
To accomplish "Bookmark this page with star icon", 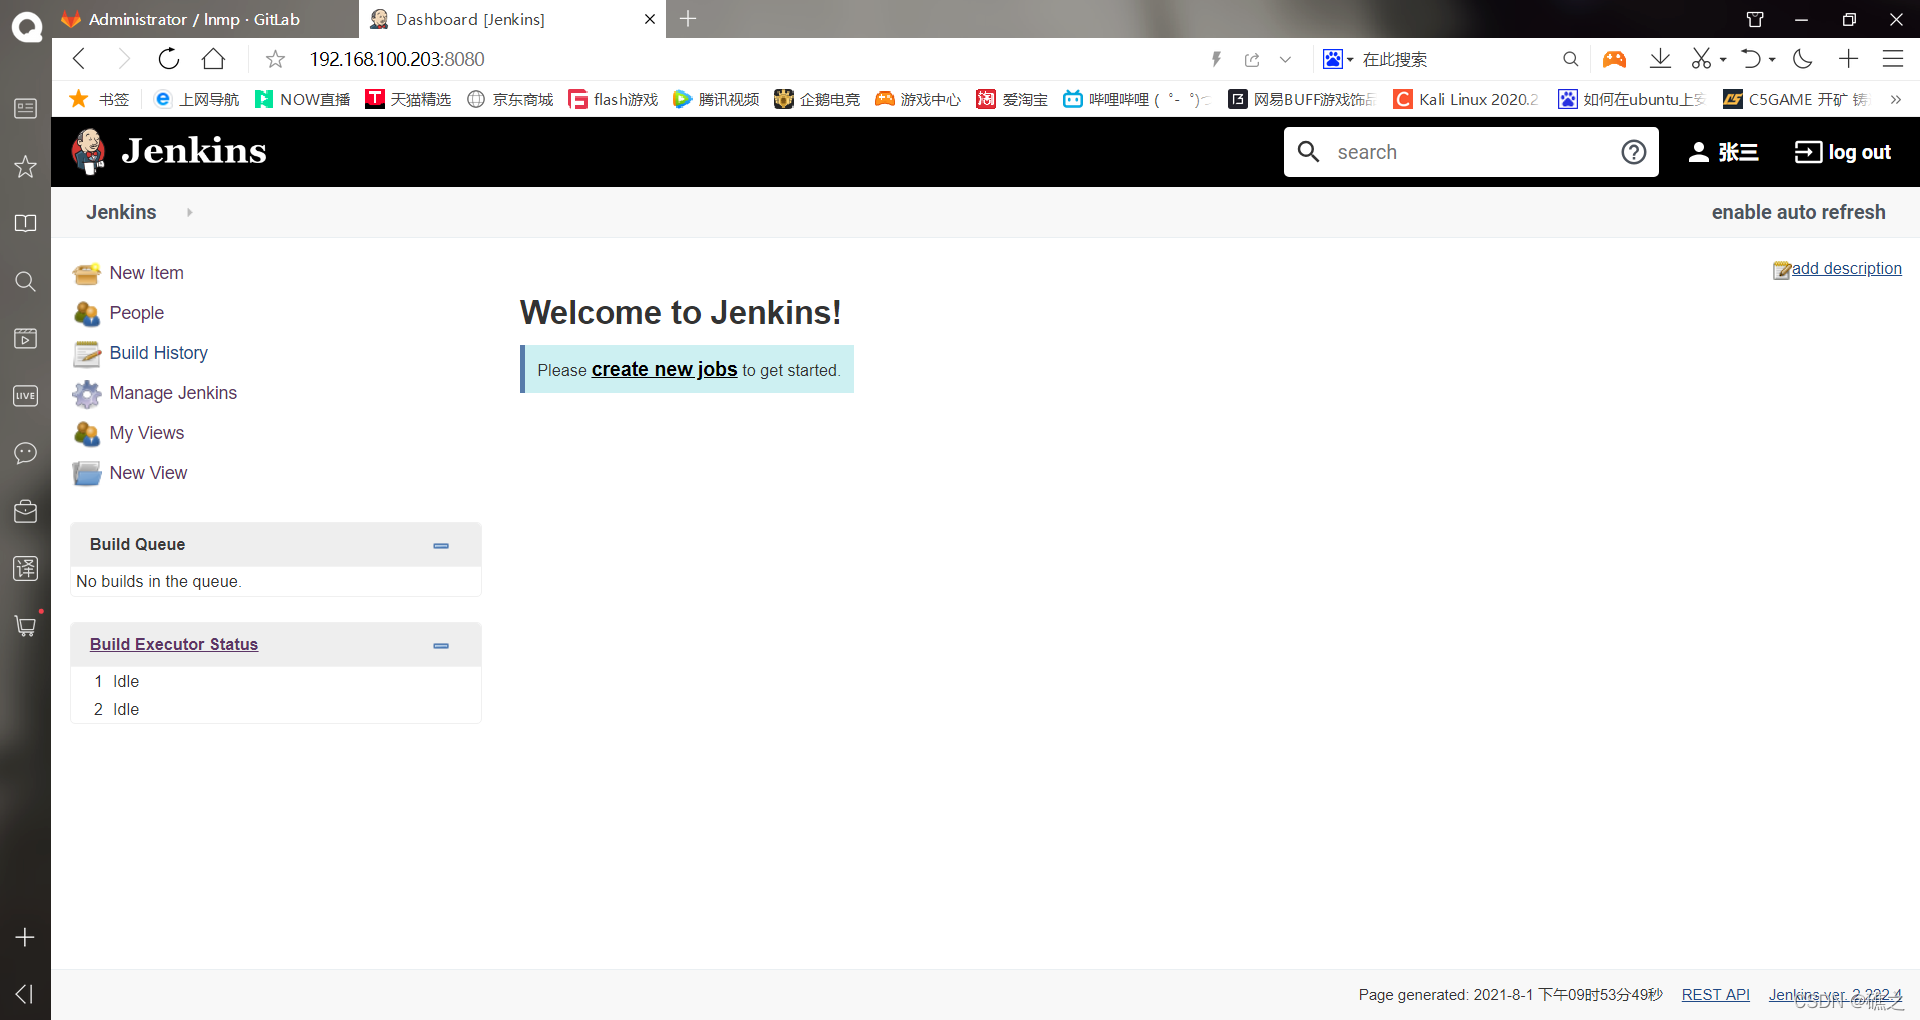I will tap(275, 59).
